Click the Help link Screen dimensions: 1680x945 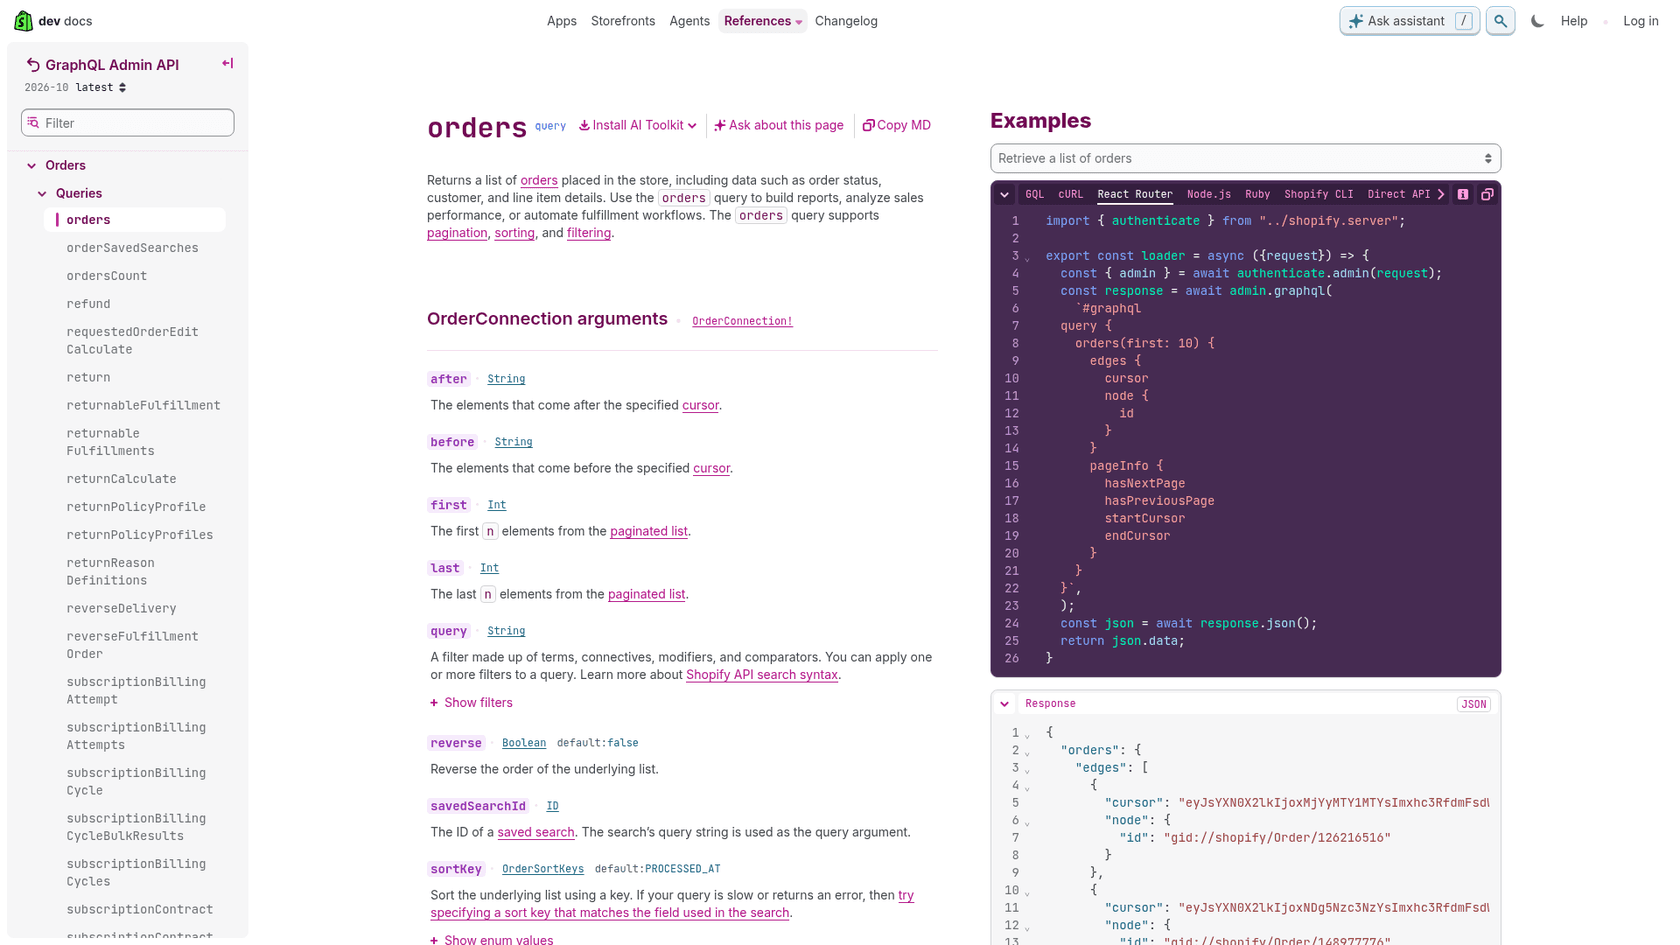[x=1574, y=21]
